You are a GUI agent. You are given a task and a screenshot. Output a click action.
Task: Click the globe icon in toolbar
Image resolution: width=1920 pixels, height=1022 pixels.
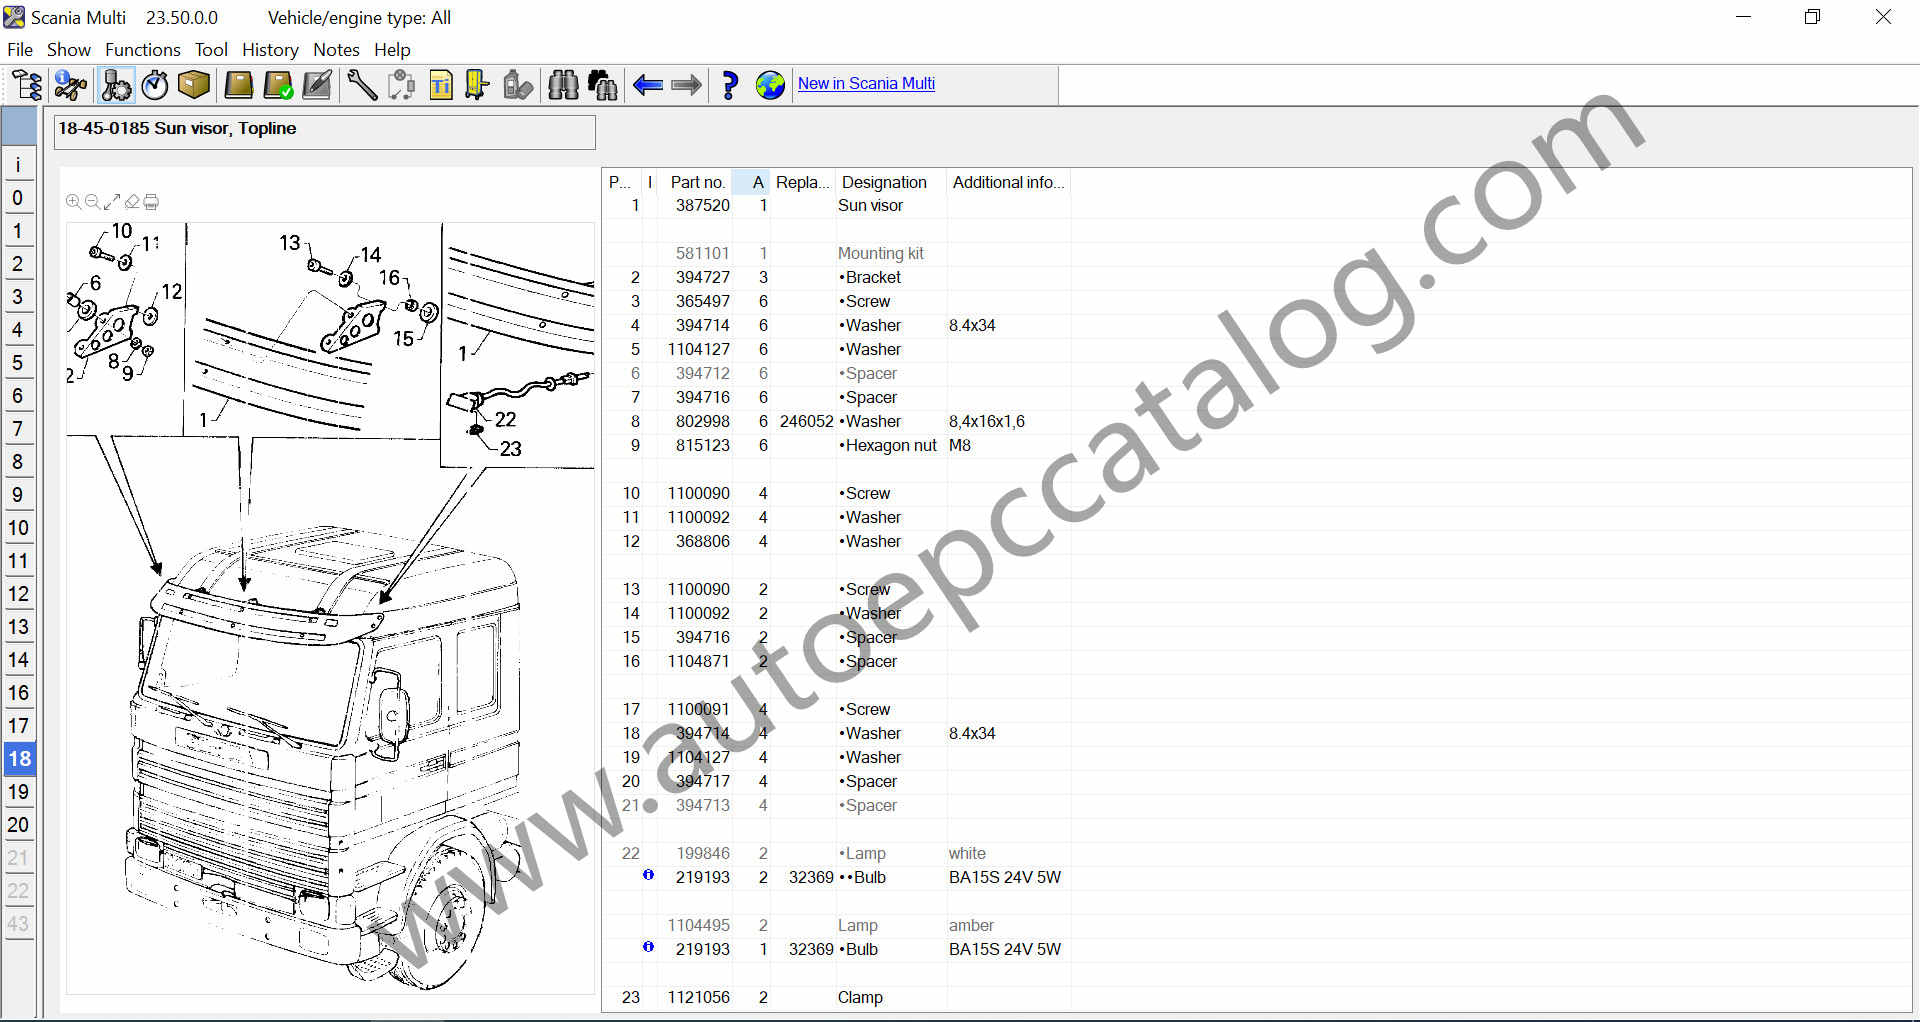click(x=770, y=85)
